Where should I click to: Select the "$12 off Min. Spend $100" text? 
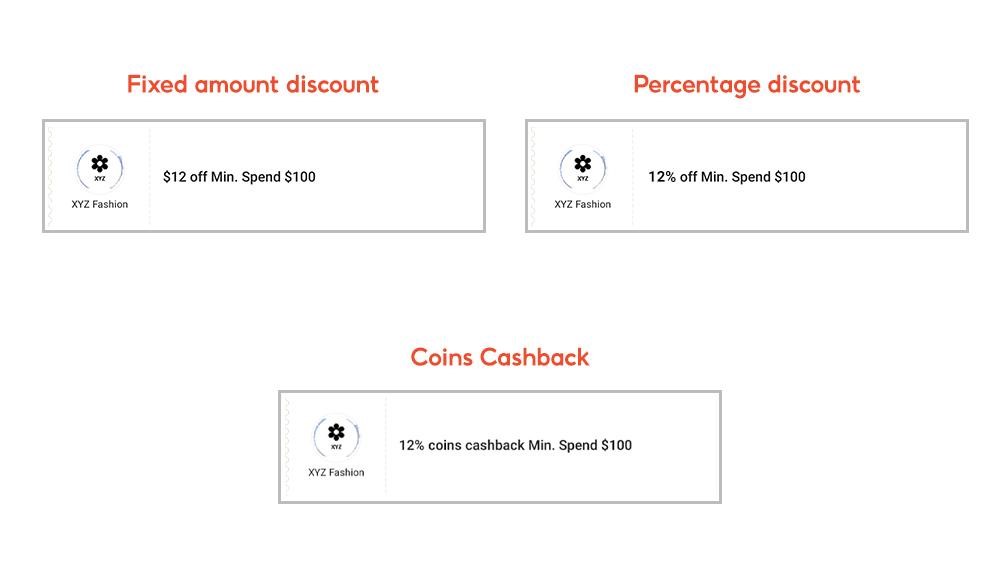click(239, 177)
